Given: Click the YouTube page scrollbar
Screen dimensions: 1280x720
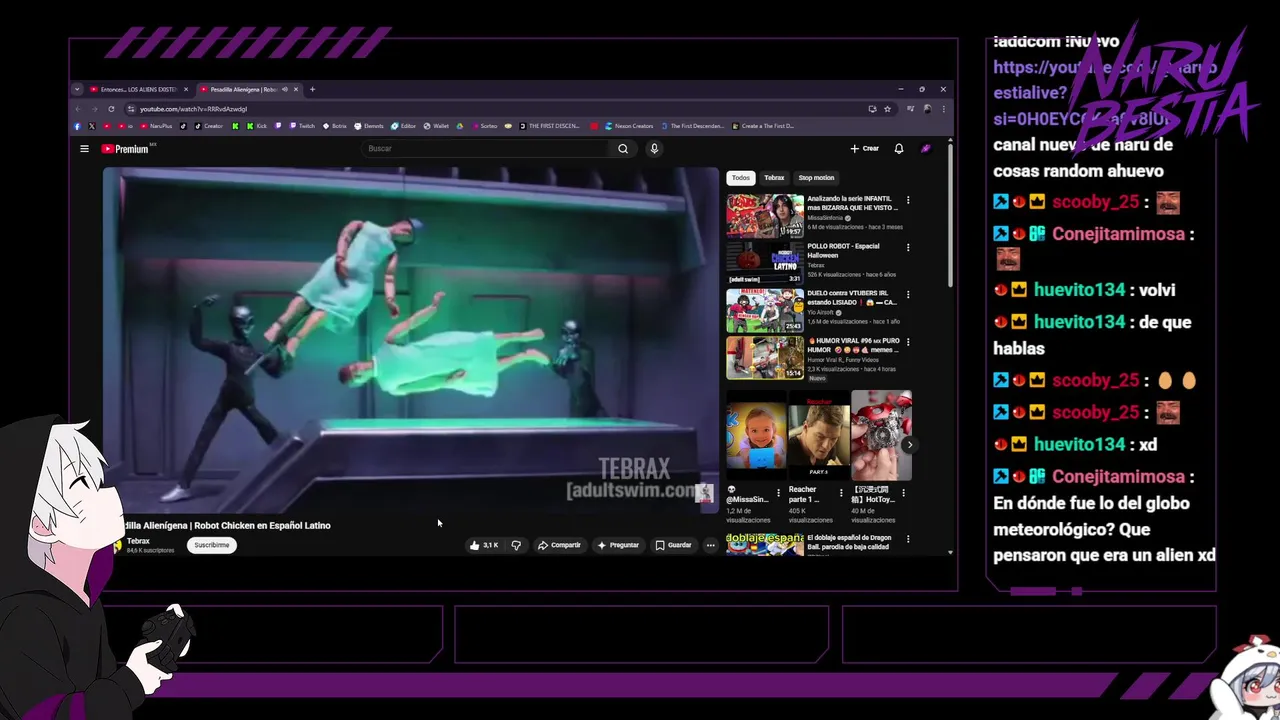Looking at the screenshot, I should coord(949,215).
